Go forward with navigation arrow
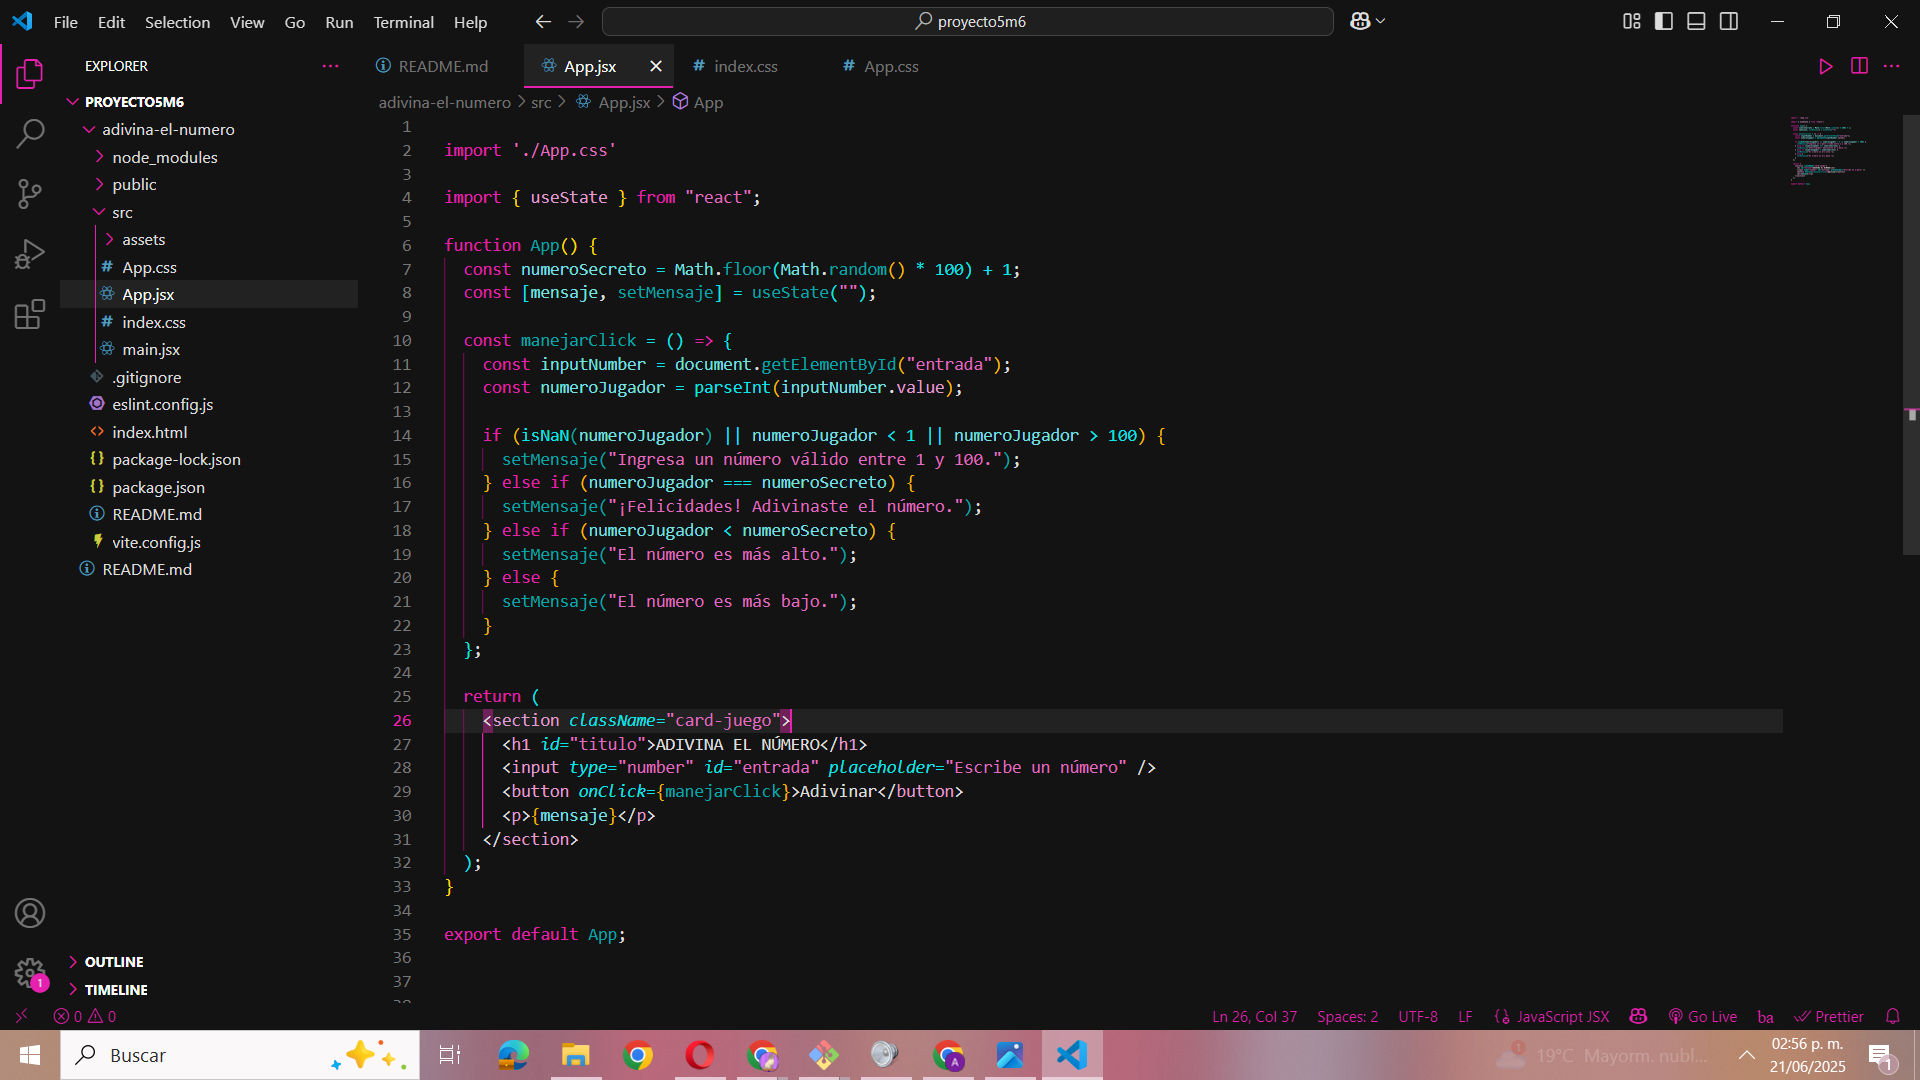The width and height of the screenshot is (1920, 1080). pos(576,21)
